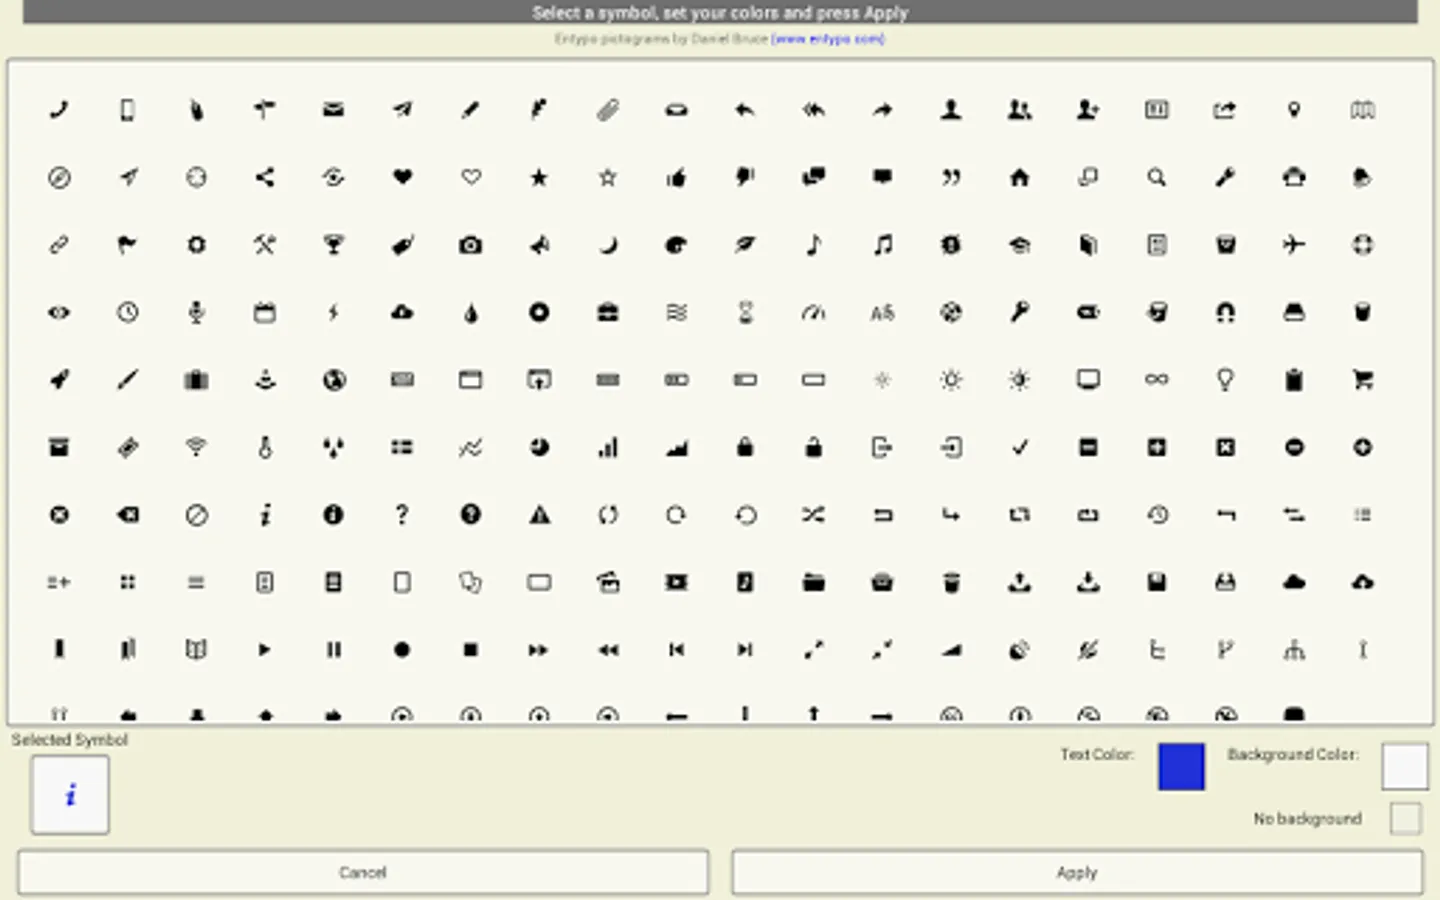The height and width of the screenshot is (900, 1440).
Task: Click the Selected Symbol preview box
Action: tap(70, 795)
